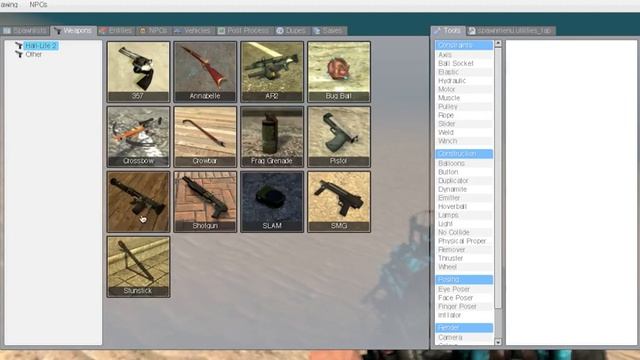Click the tool list scroll down arrow
640x360 pixels.
[498, 342]
